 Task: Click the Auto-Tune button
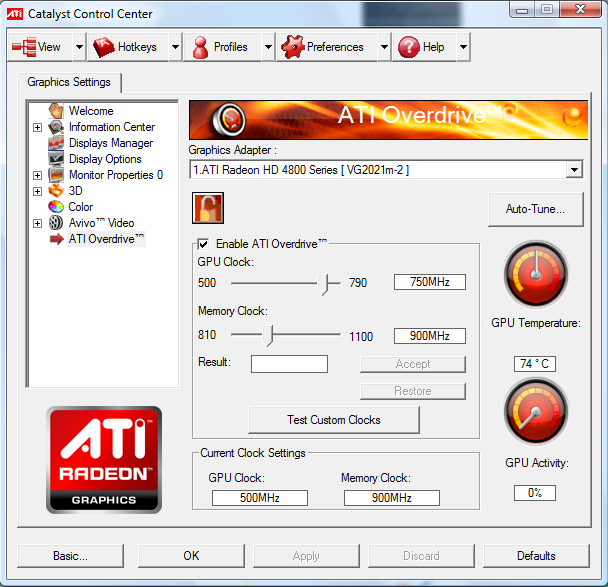coord(535,209)
